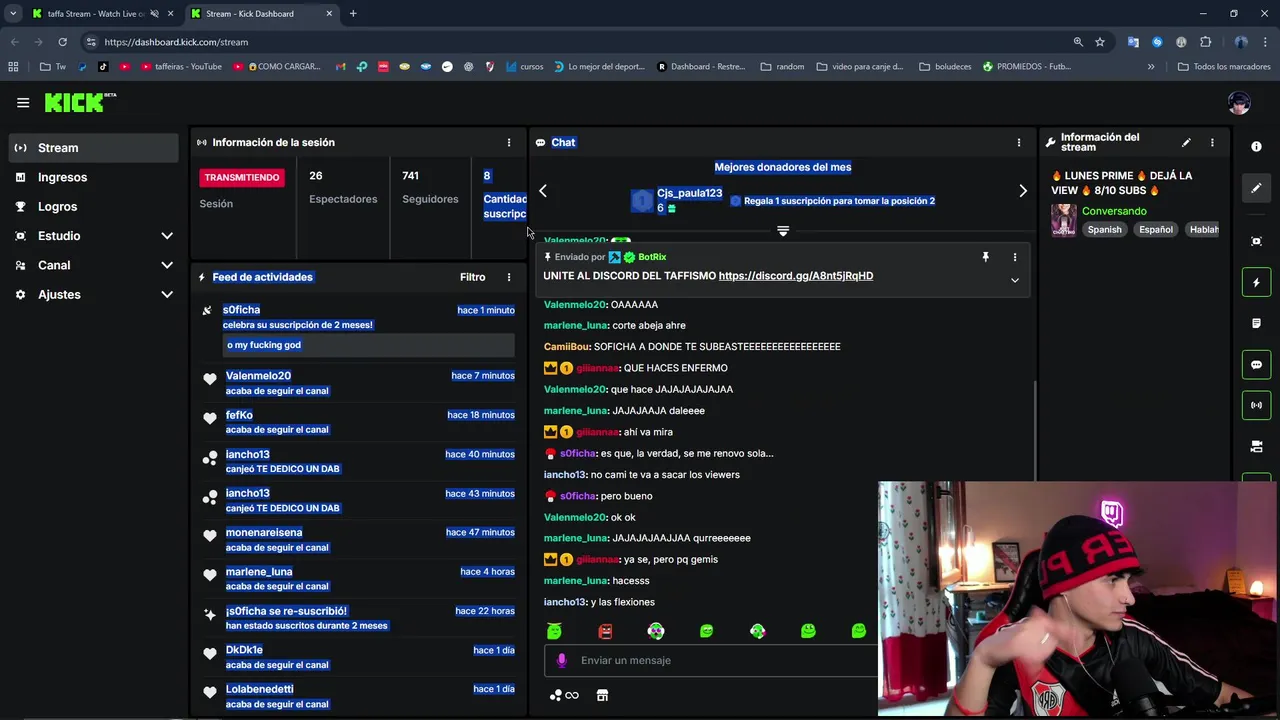This screenshot has width=1280, height=720.
Task: Open the info icon in right sidebar
Action: click(x=1256, y=147)
